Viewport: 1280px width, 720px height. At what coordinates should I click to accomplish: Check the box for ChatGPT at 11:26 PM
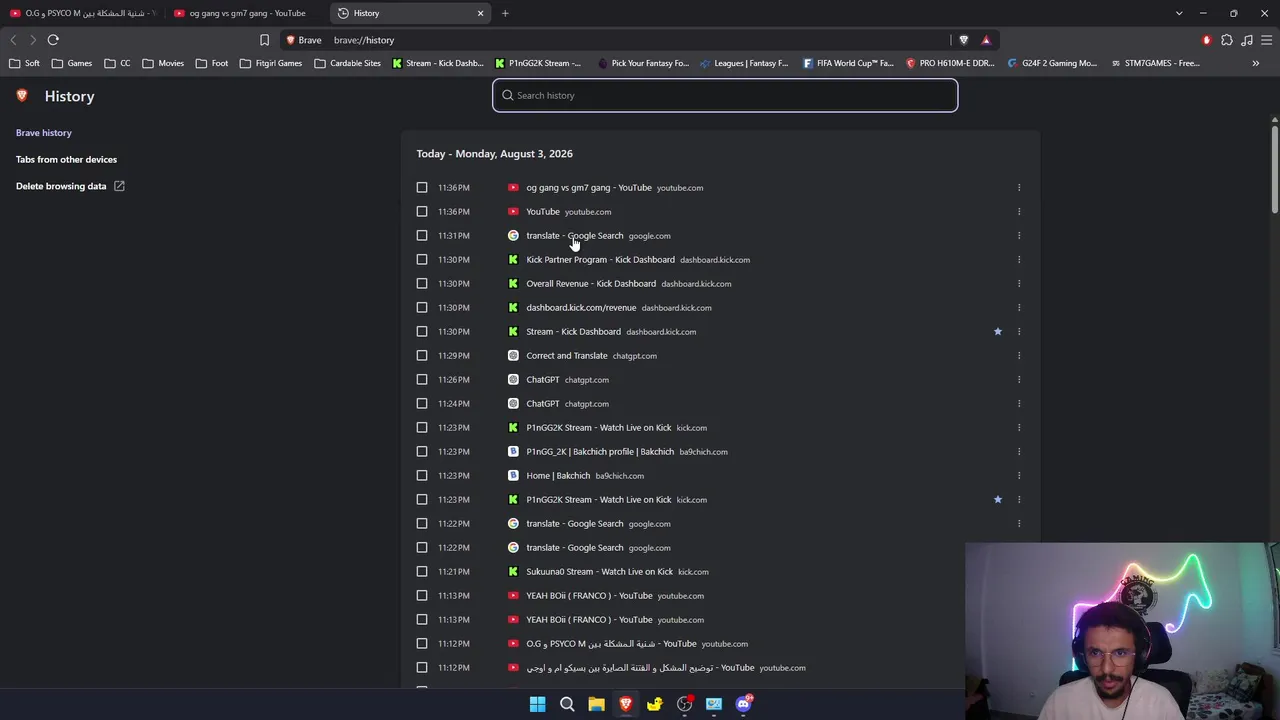coord(422,380)
